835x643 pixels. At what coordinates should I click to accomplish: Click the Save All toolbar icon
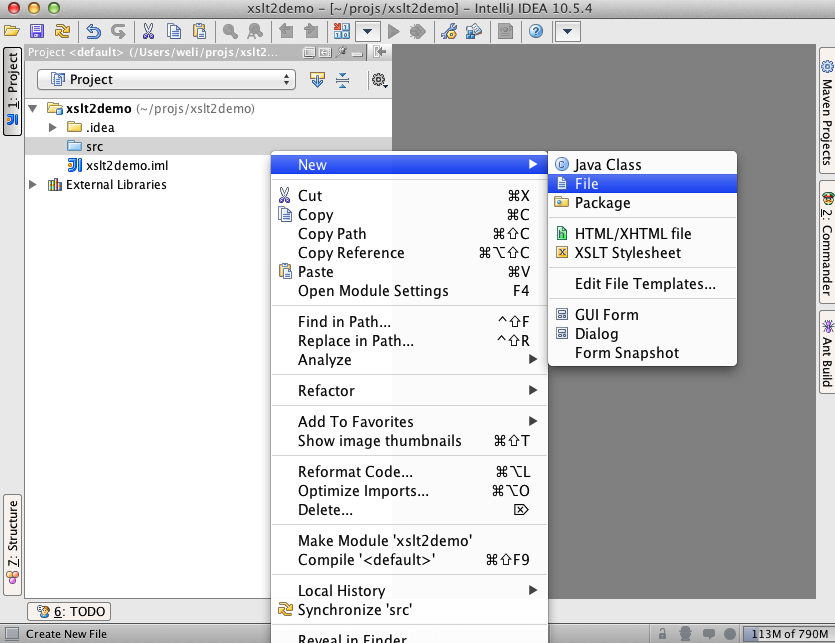tap(37, 31)
